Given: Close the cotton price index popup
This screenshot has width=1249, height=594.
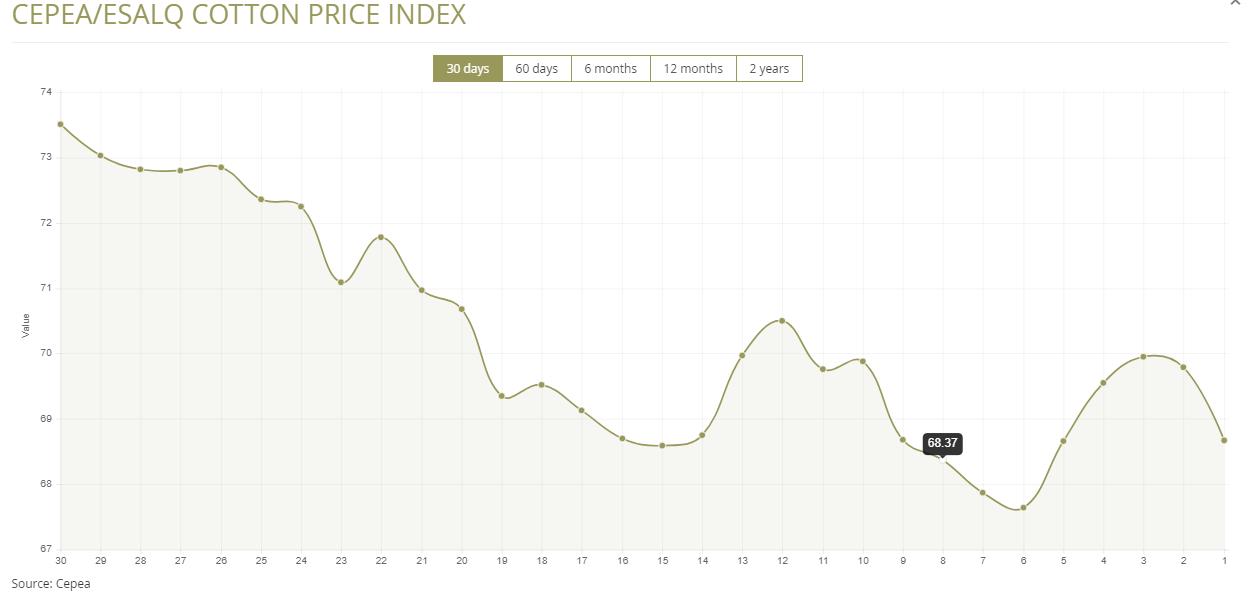Looking at the screenshot, I should [1234, 3].
